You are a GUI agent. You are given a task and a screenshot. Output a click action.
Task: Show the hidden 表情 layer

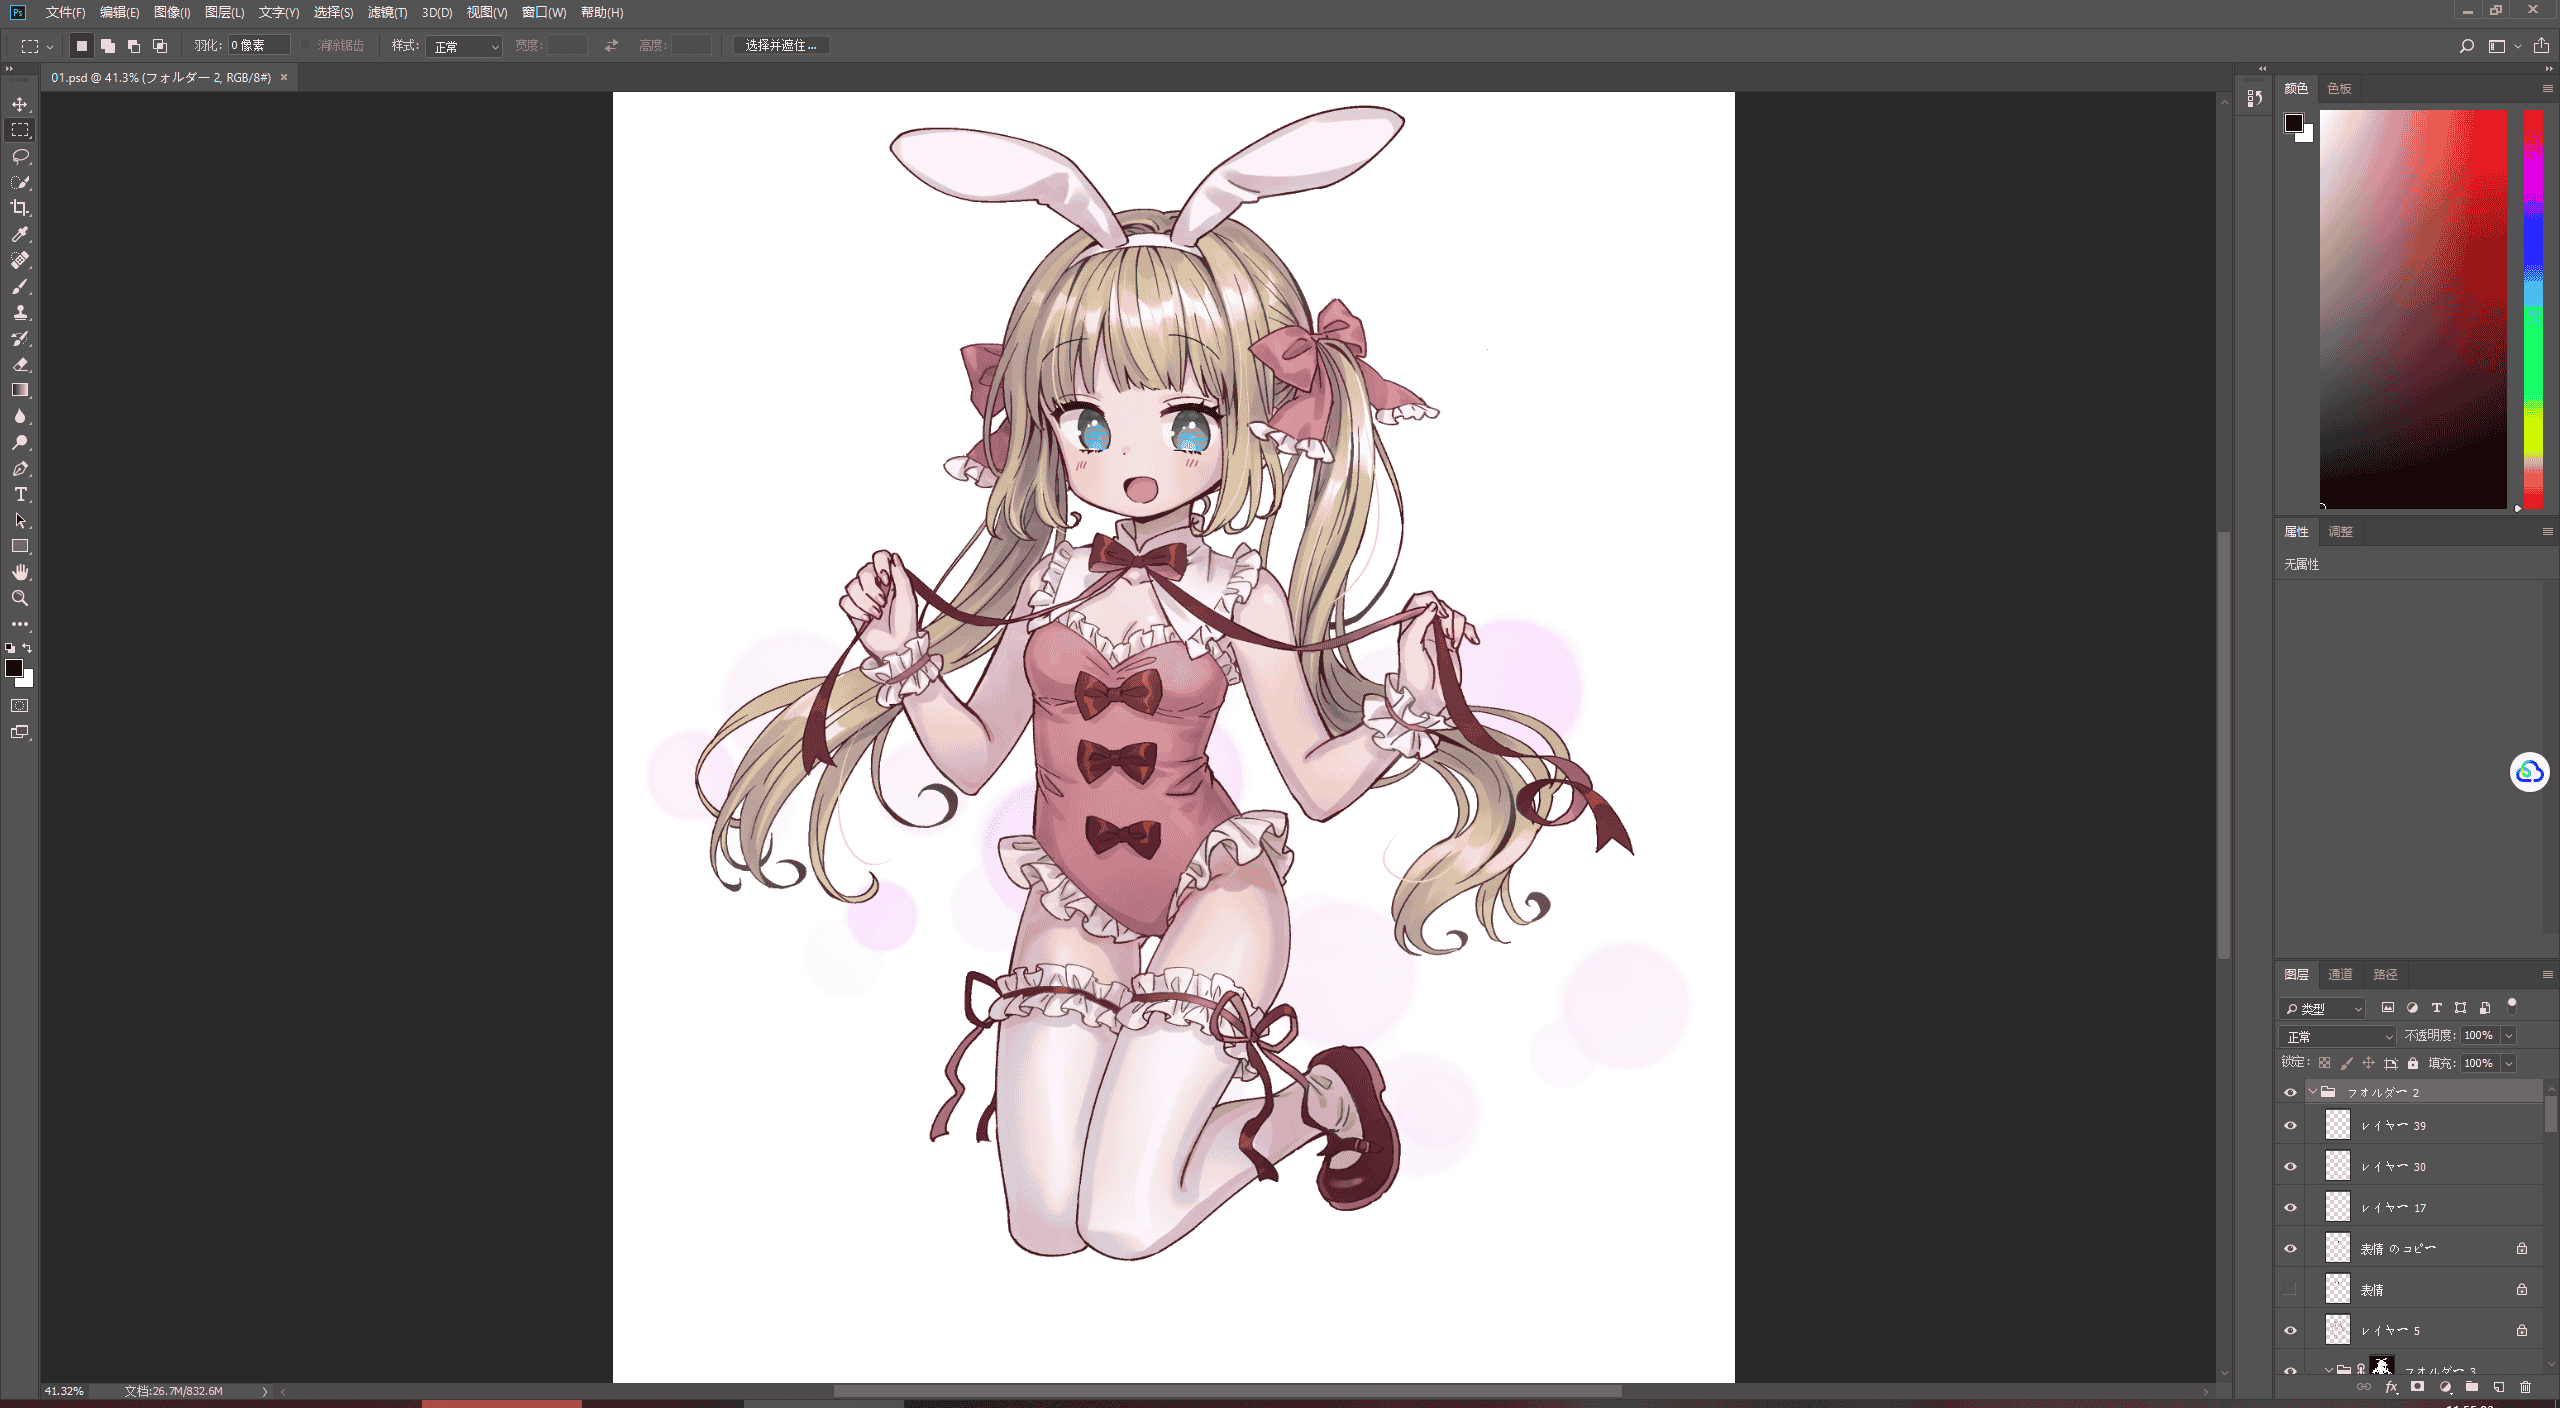(2290, 1289)
